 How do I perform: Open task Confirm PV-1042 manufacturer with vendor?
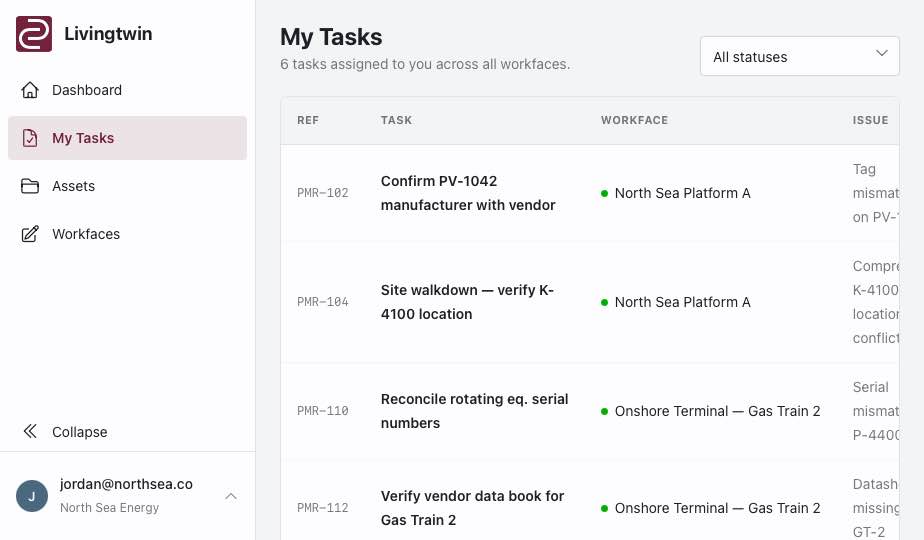(468, 193)
